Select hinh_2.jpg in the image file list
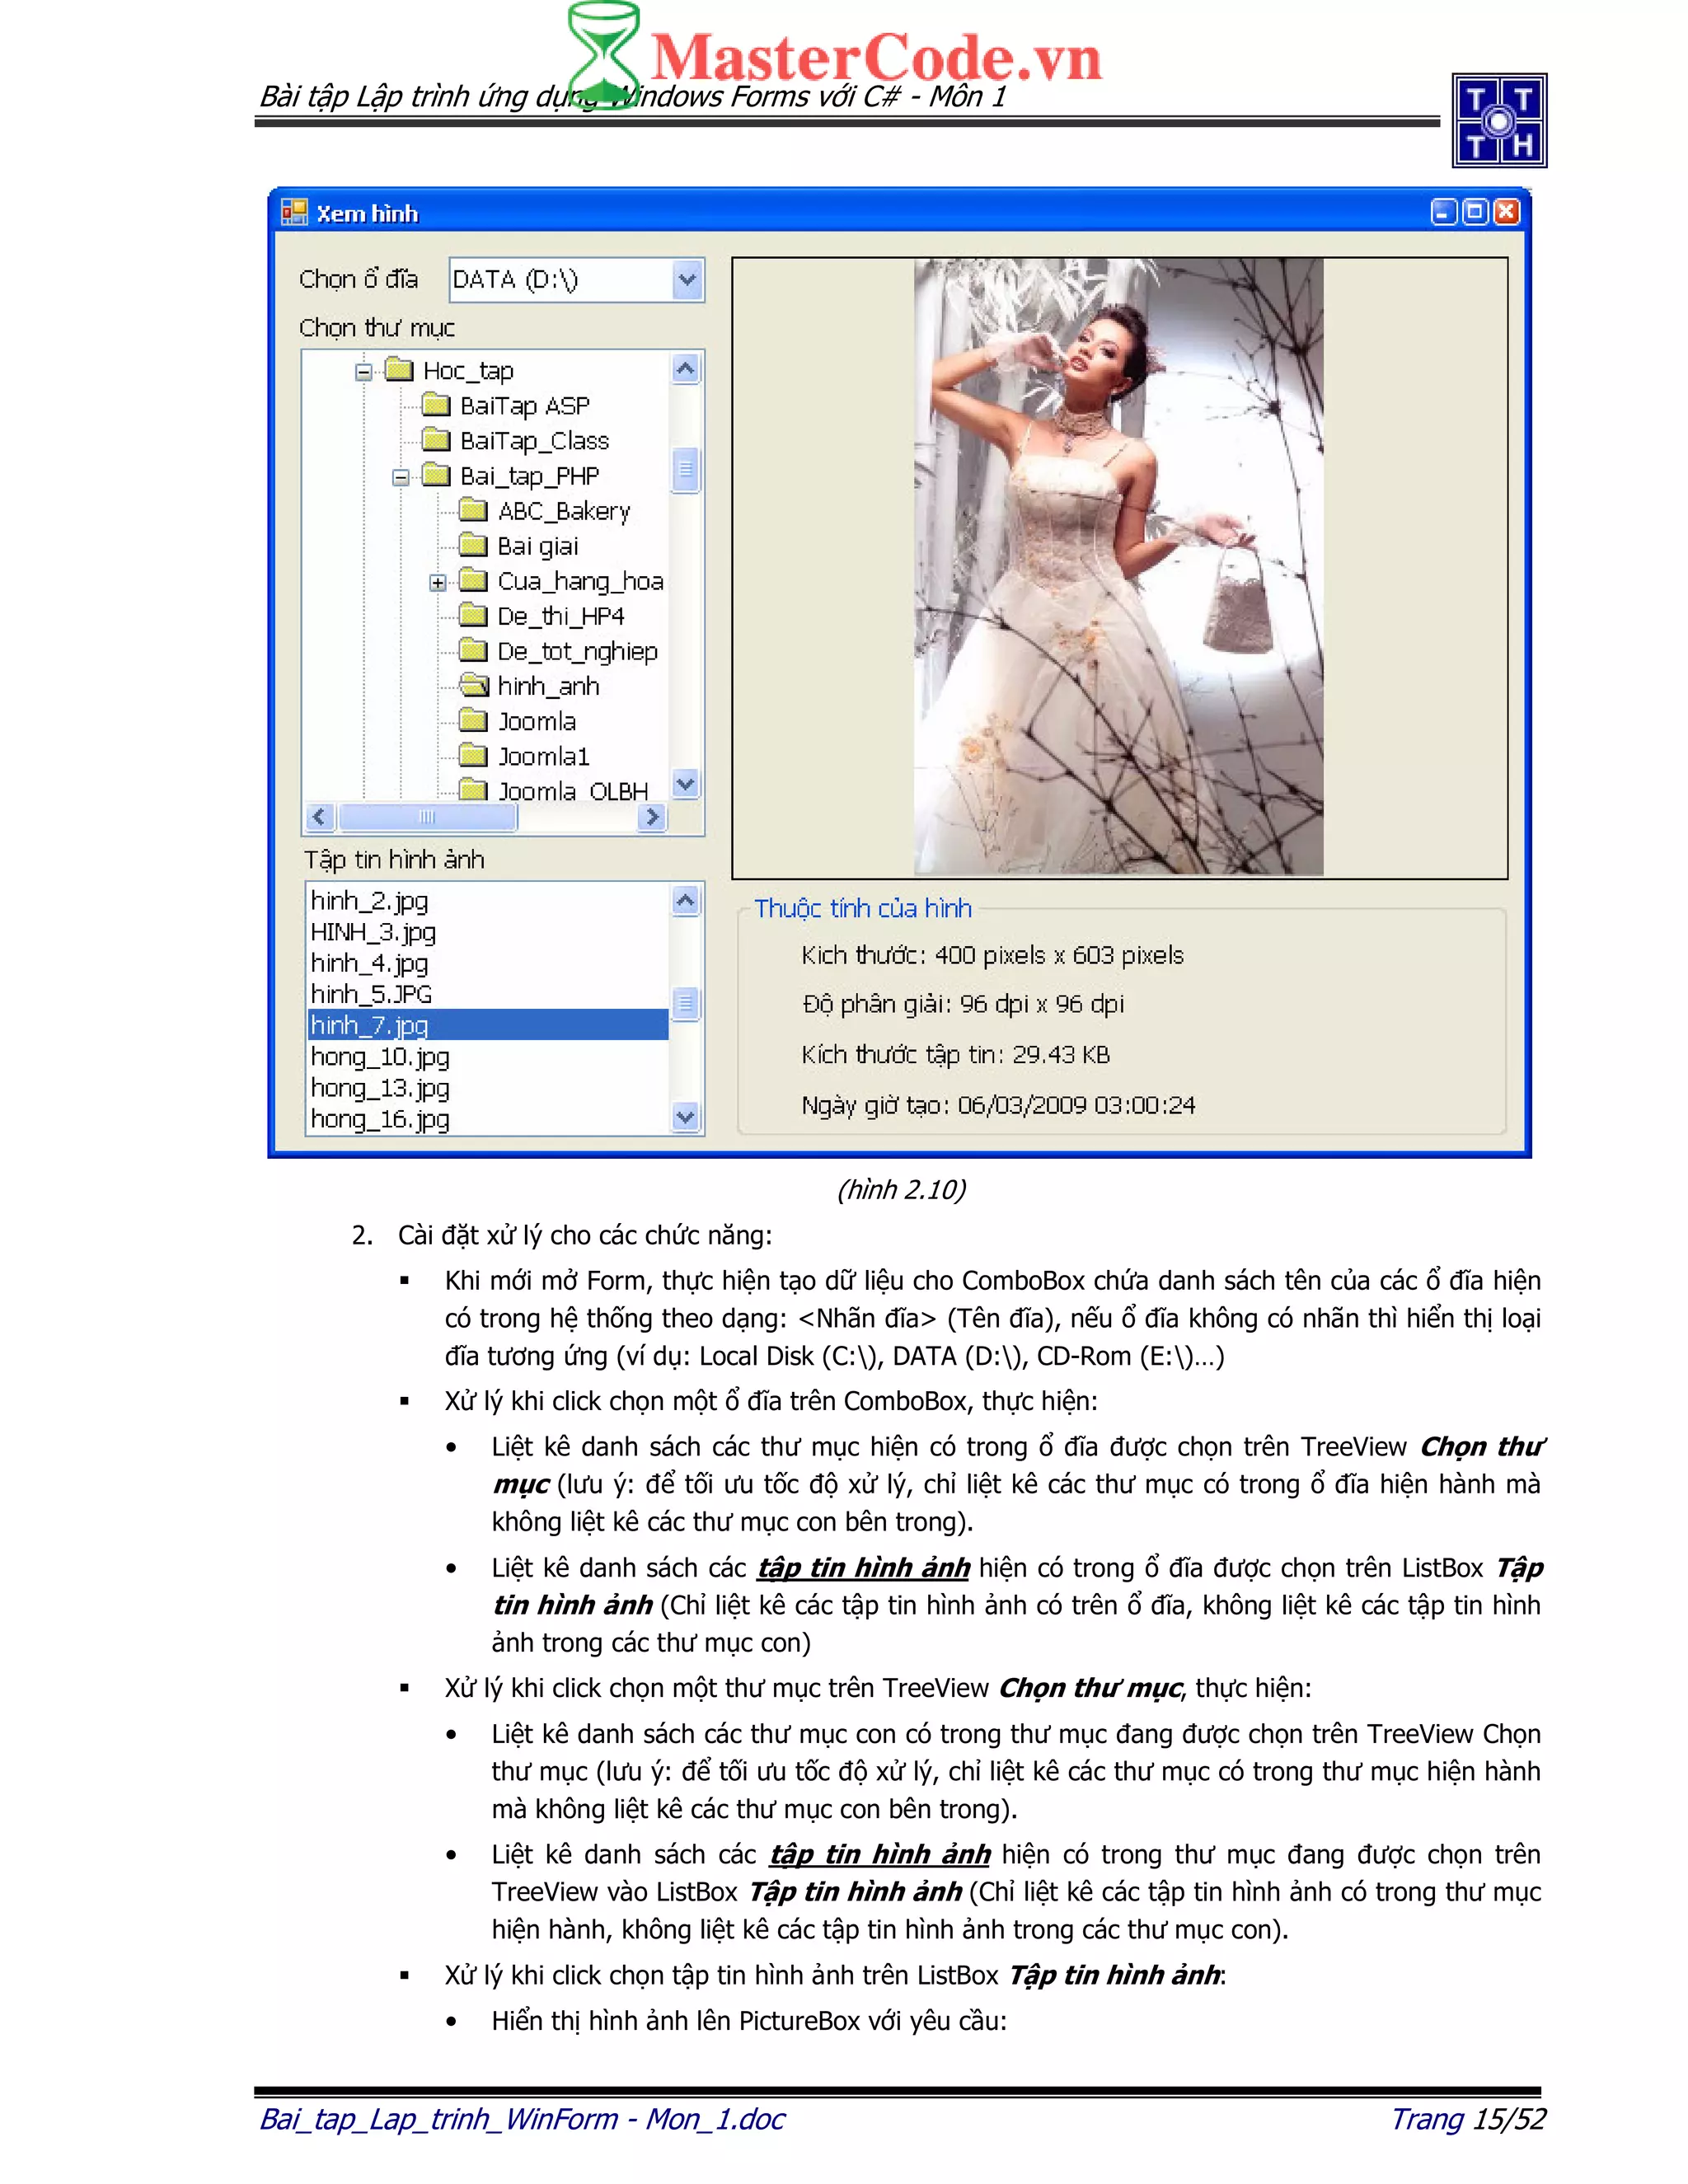 coord(369,901)
